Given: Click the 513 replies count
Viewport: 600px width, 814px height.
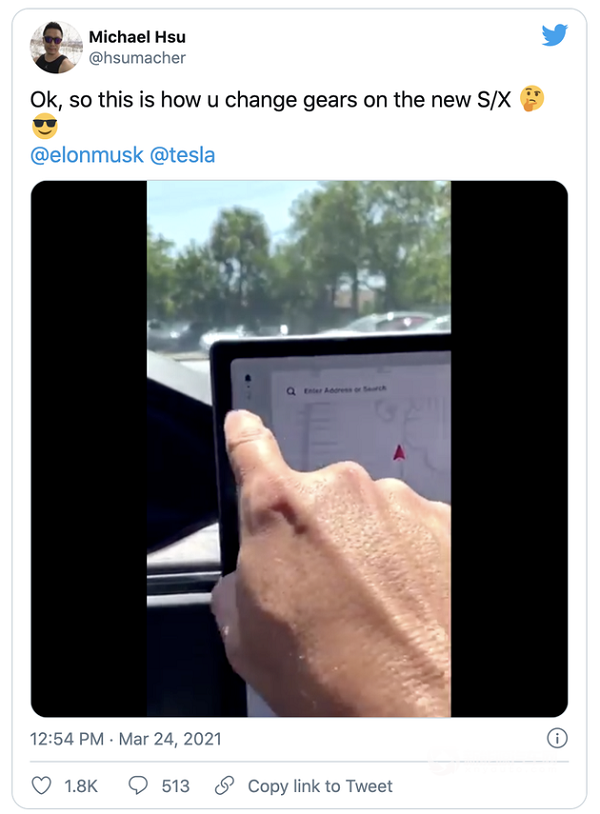Looking at the screenshot, I should pyautogui.click(x=175, y=786).
